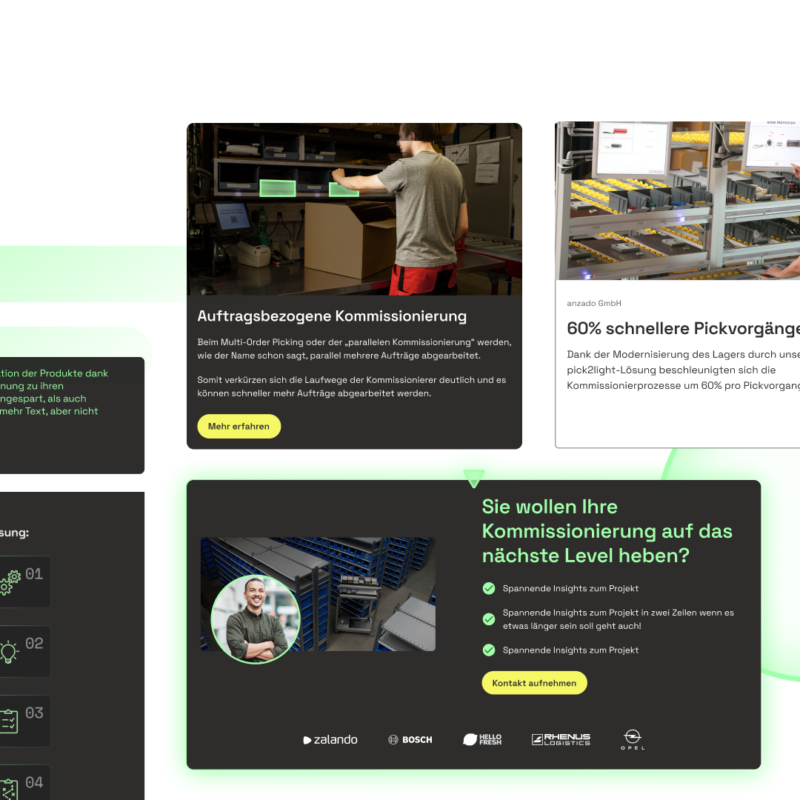Click the step number 01

34,574
